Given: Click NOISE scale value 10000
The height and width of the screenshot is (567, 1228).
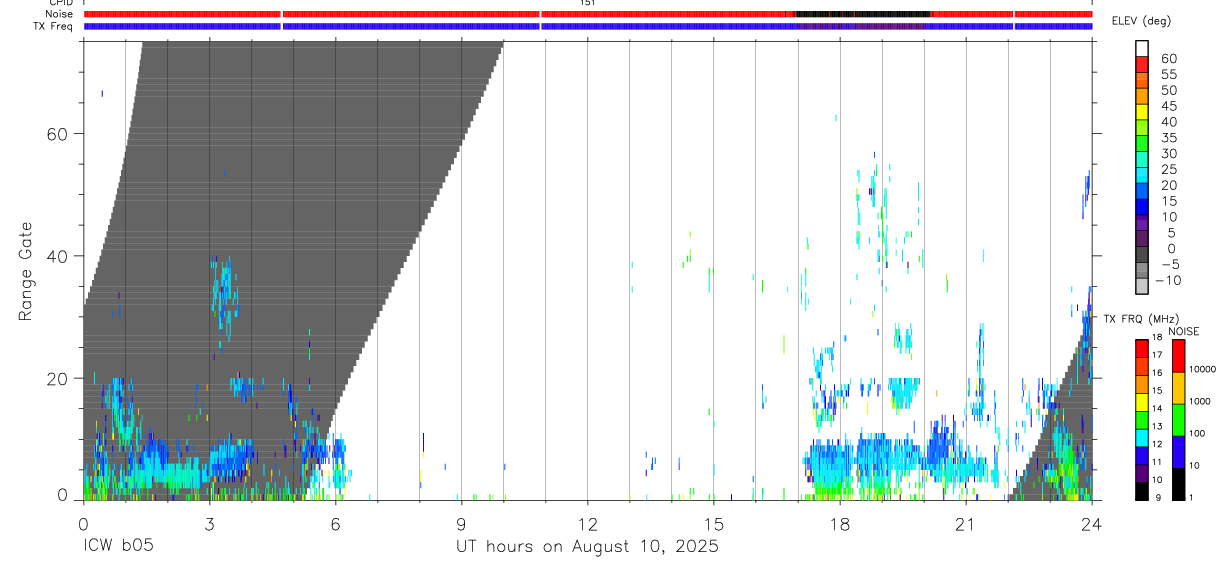Looking at the screenshot, I should click(1202, 370).
